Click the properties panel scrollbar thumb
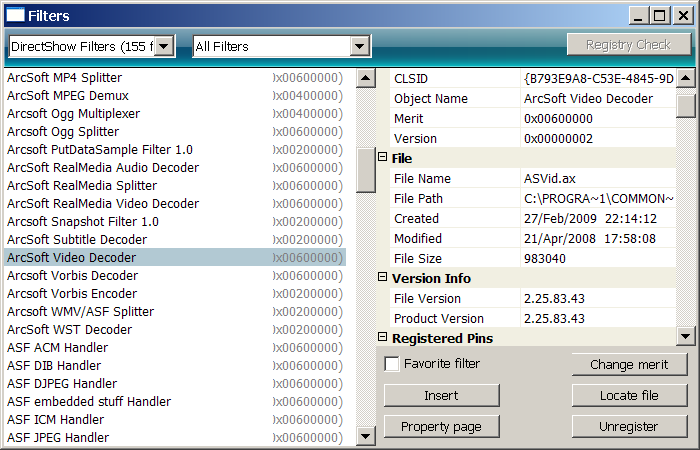The image size is (700, 450). click(686, 106)
